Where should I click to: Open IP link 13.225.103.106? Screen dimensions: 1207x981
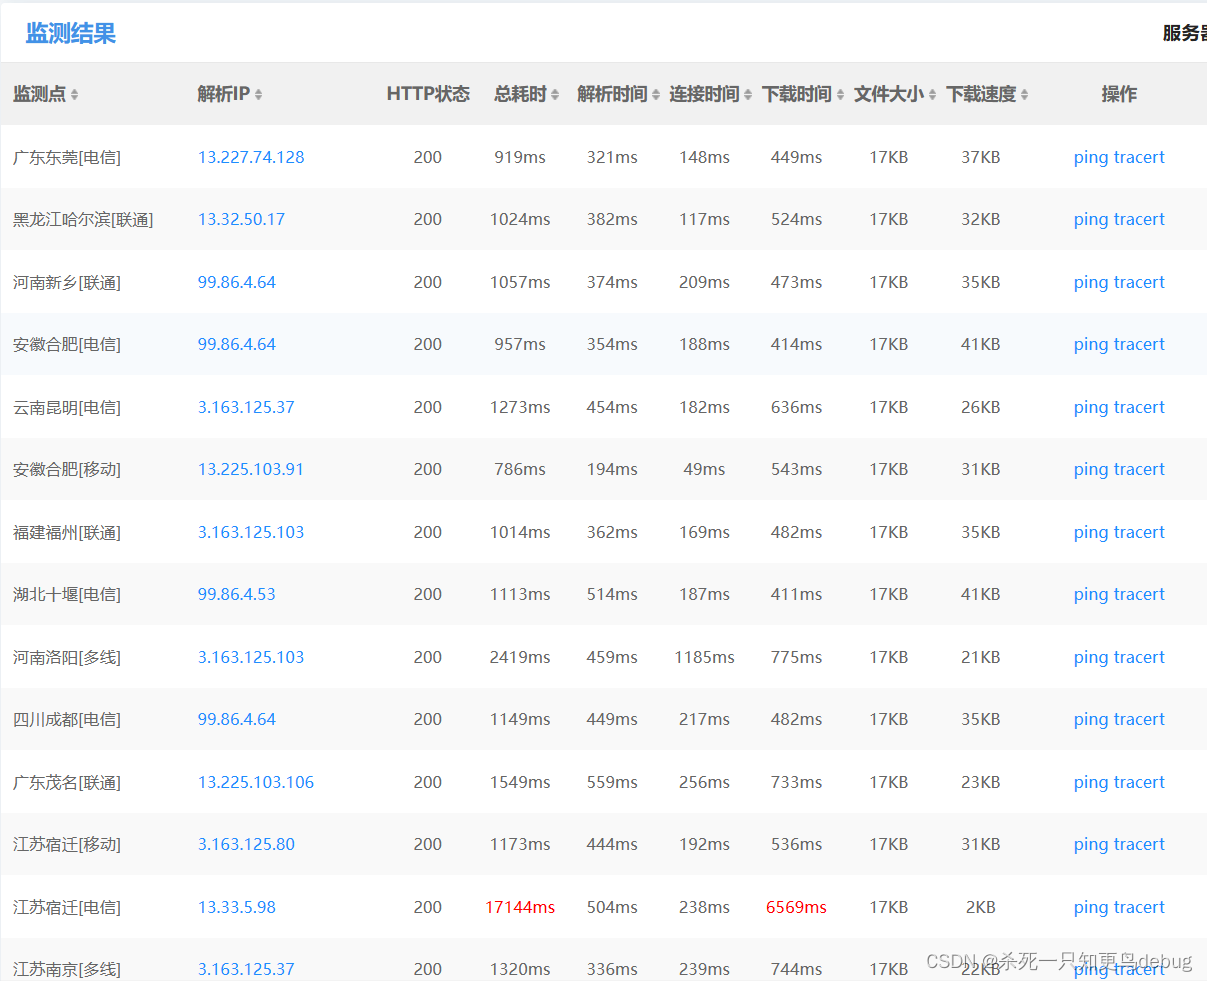[256, 782]
